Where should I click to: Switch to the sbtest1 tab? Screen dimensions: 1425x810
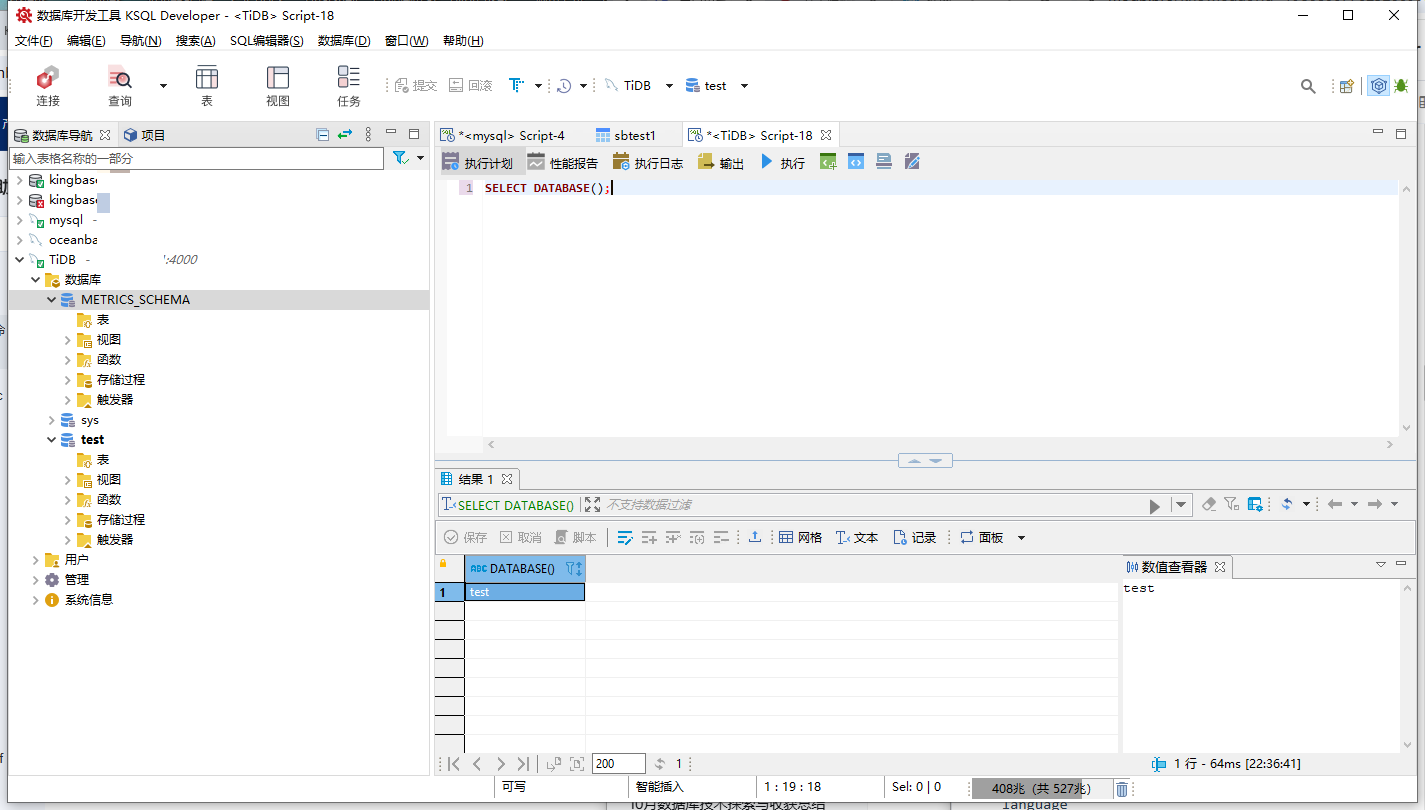(x=626, y=135)
